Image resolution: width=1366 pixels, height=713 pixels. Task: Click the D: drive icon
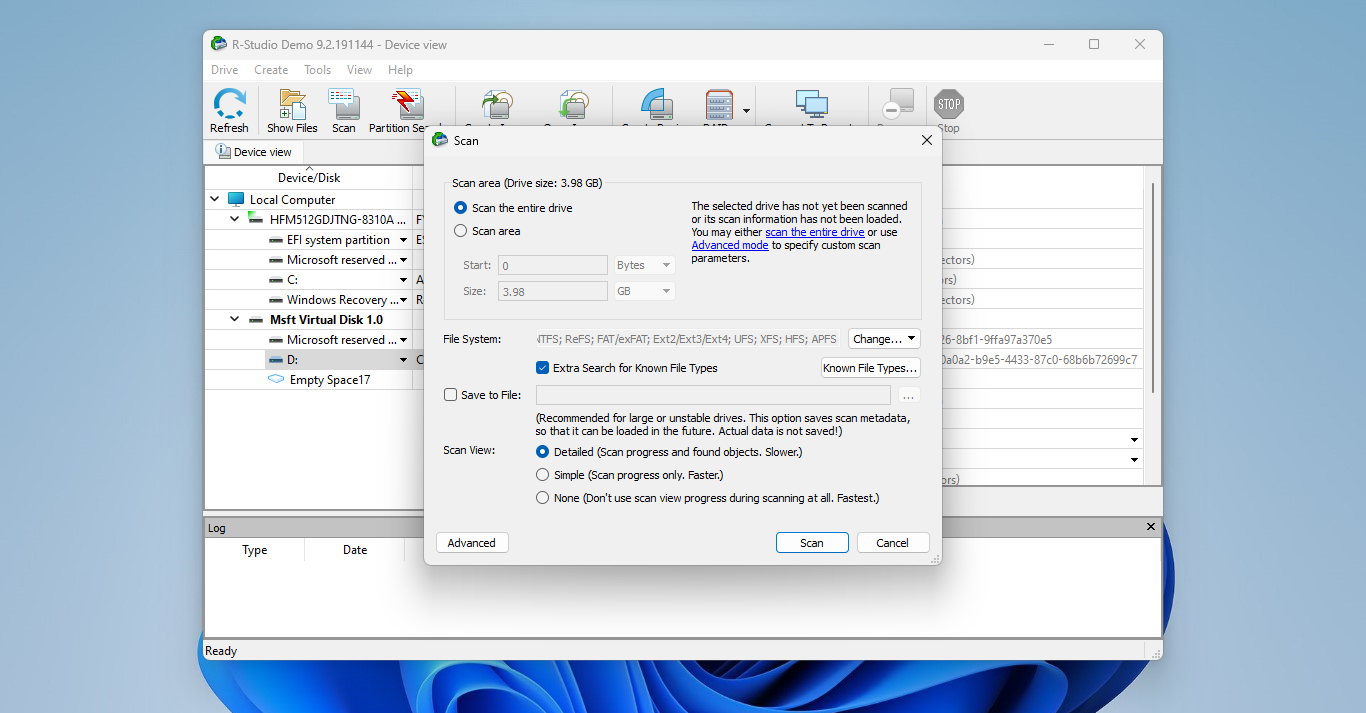(277, 360)
